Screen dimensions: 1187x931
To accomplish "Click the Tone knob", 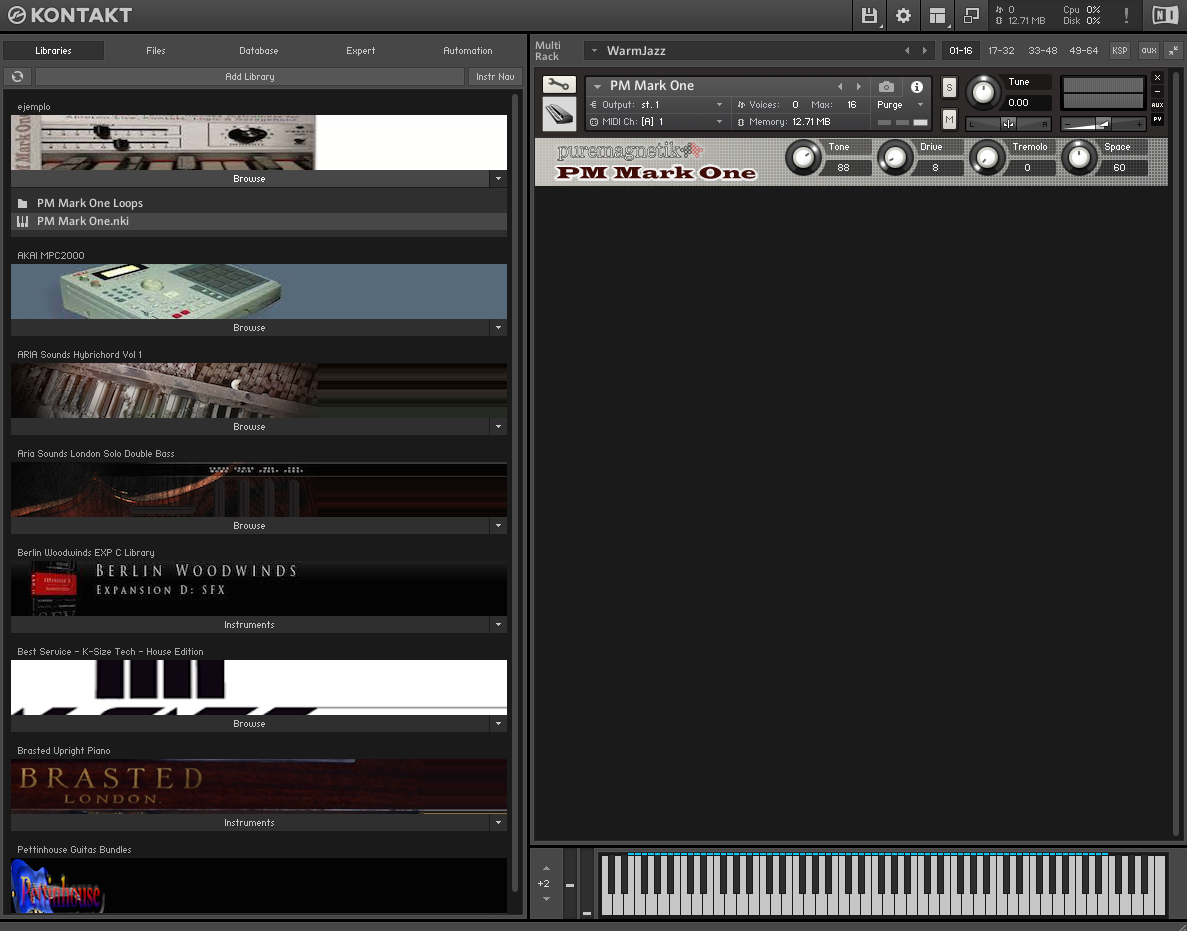I will point(803,157).
